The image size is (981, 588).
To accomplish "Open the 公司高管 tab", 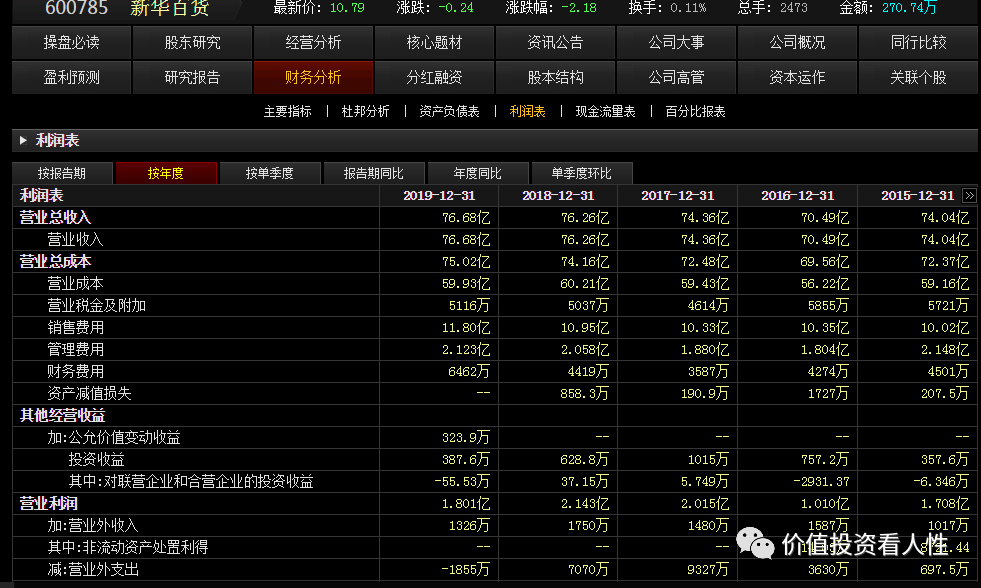I will (x=676, y=78).
